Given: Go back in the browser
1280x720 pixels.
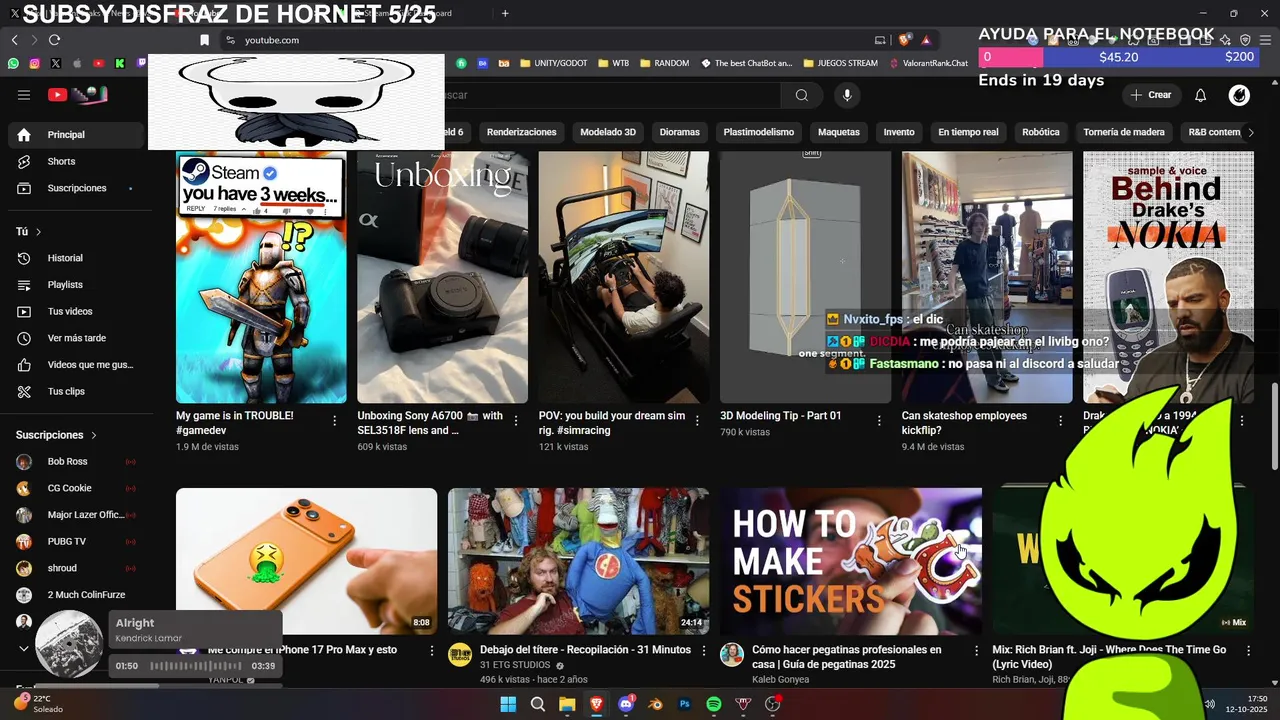Looking at the screenshot, I should point(14,40).
